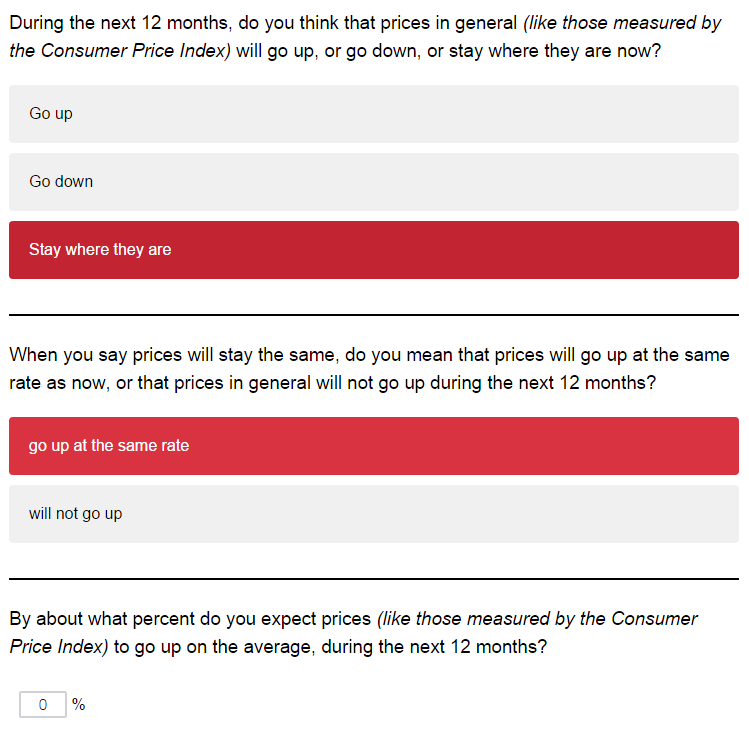Select the highlighted "Stay where they are" option
This screenshot has width=749, height=743.
point(374,250)
